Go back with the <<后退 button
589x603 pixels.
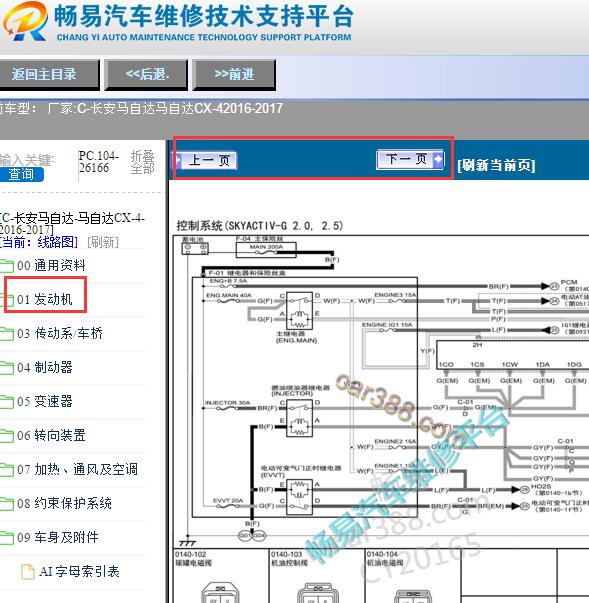click(147, 75)
